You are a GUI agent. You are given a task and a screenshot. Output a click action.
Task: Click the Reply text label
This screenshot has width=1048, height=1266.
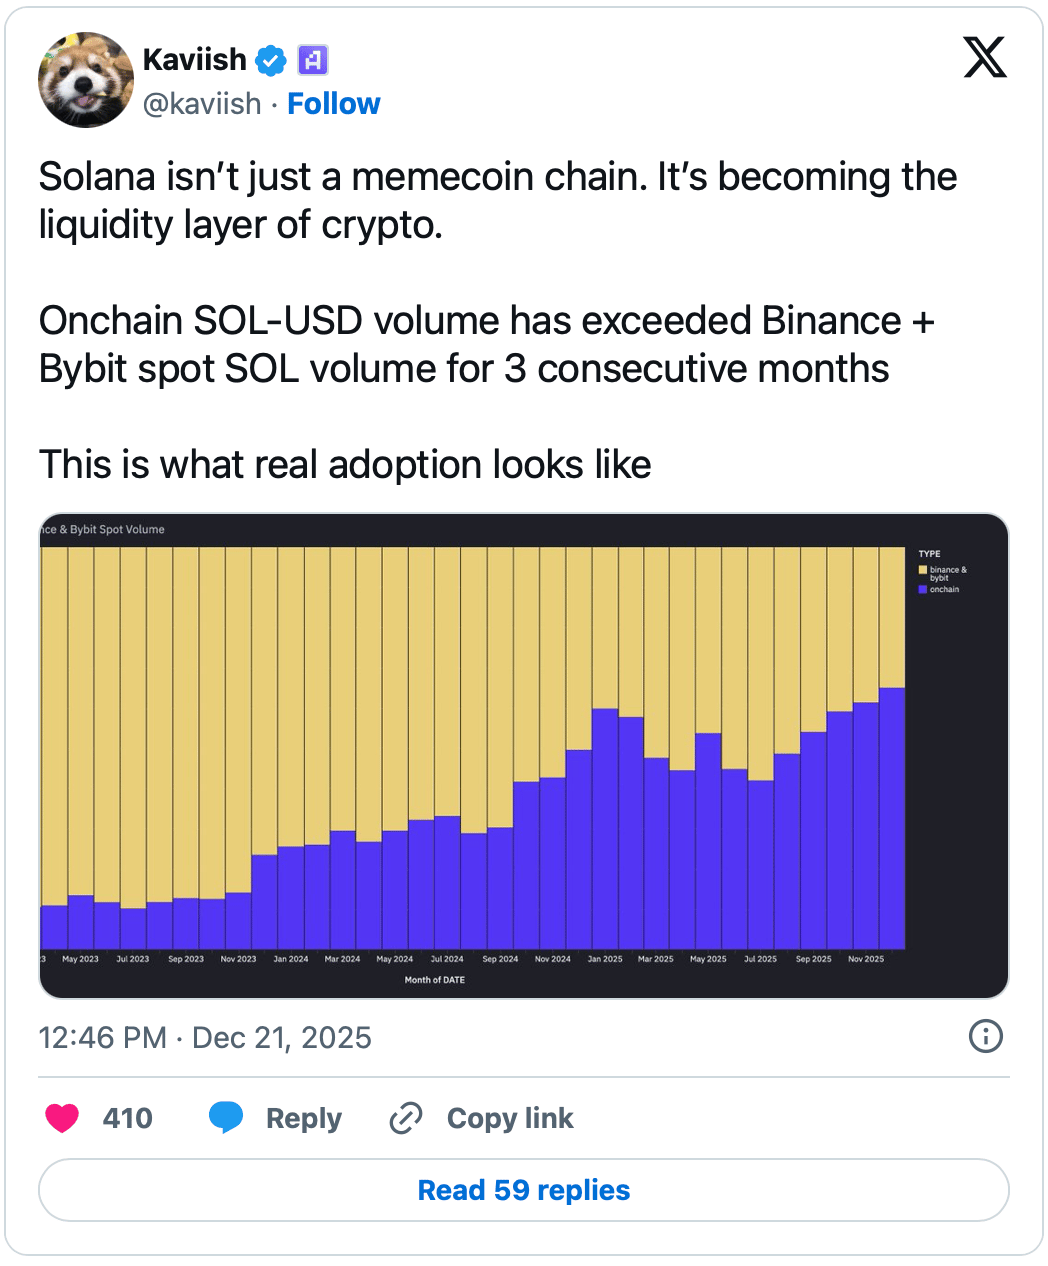pos(304,1118)
